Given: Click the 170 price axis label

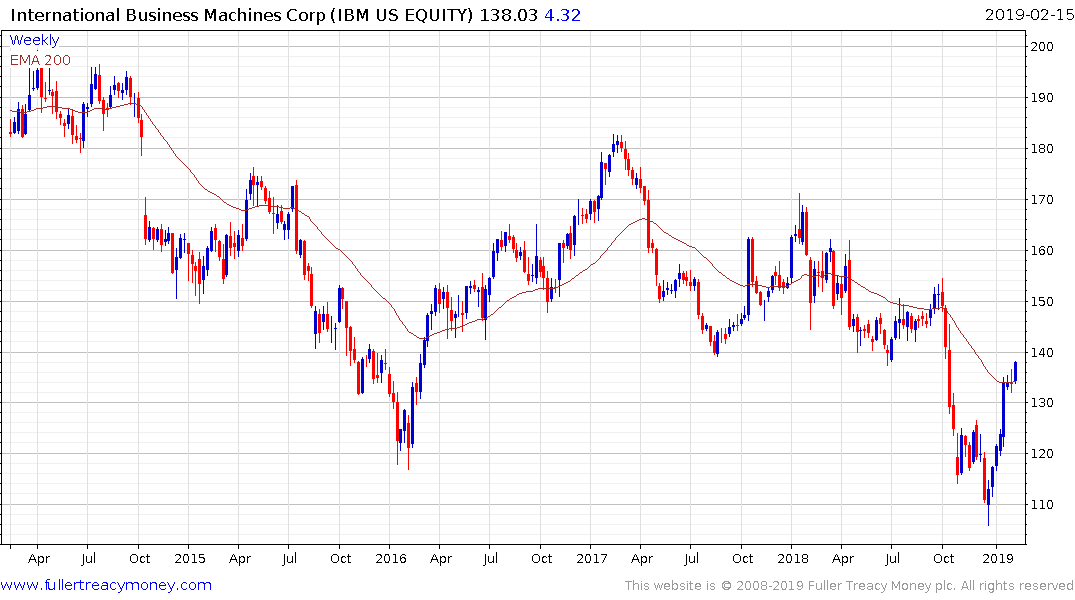Looking at the screenshot, I should [1041, 200].
